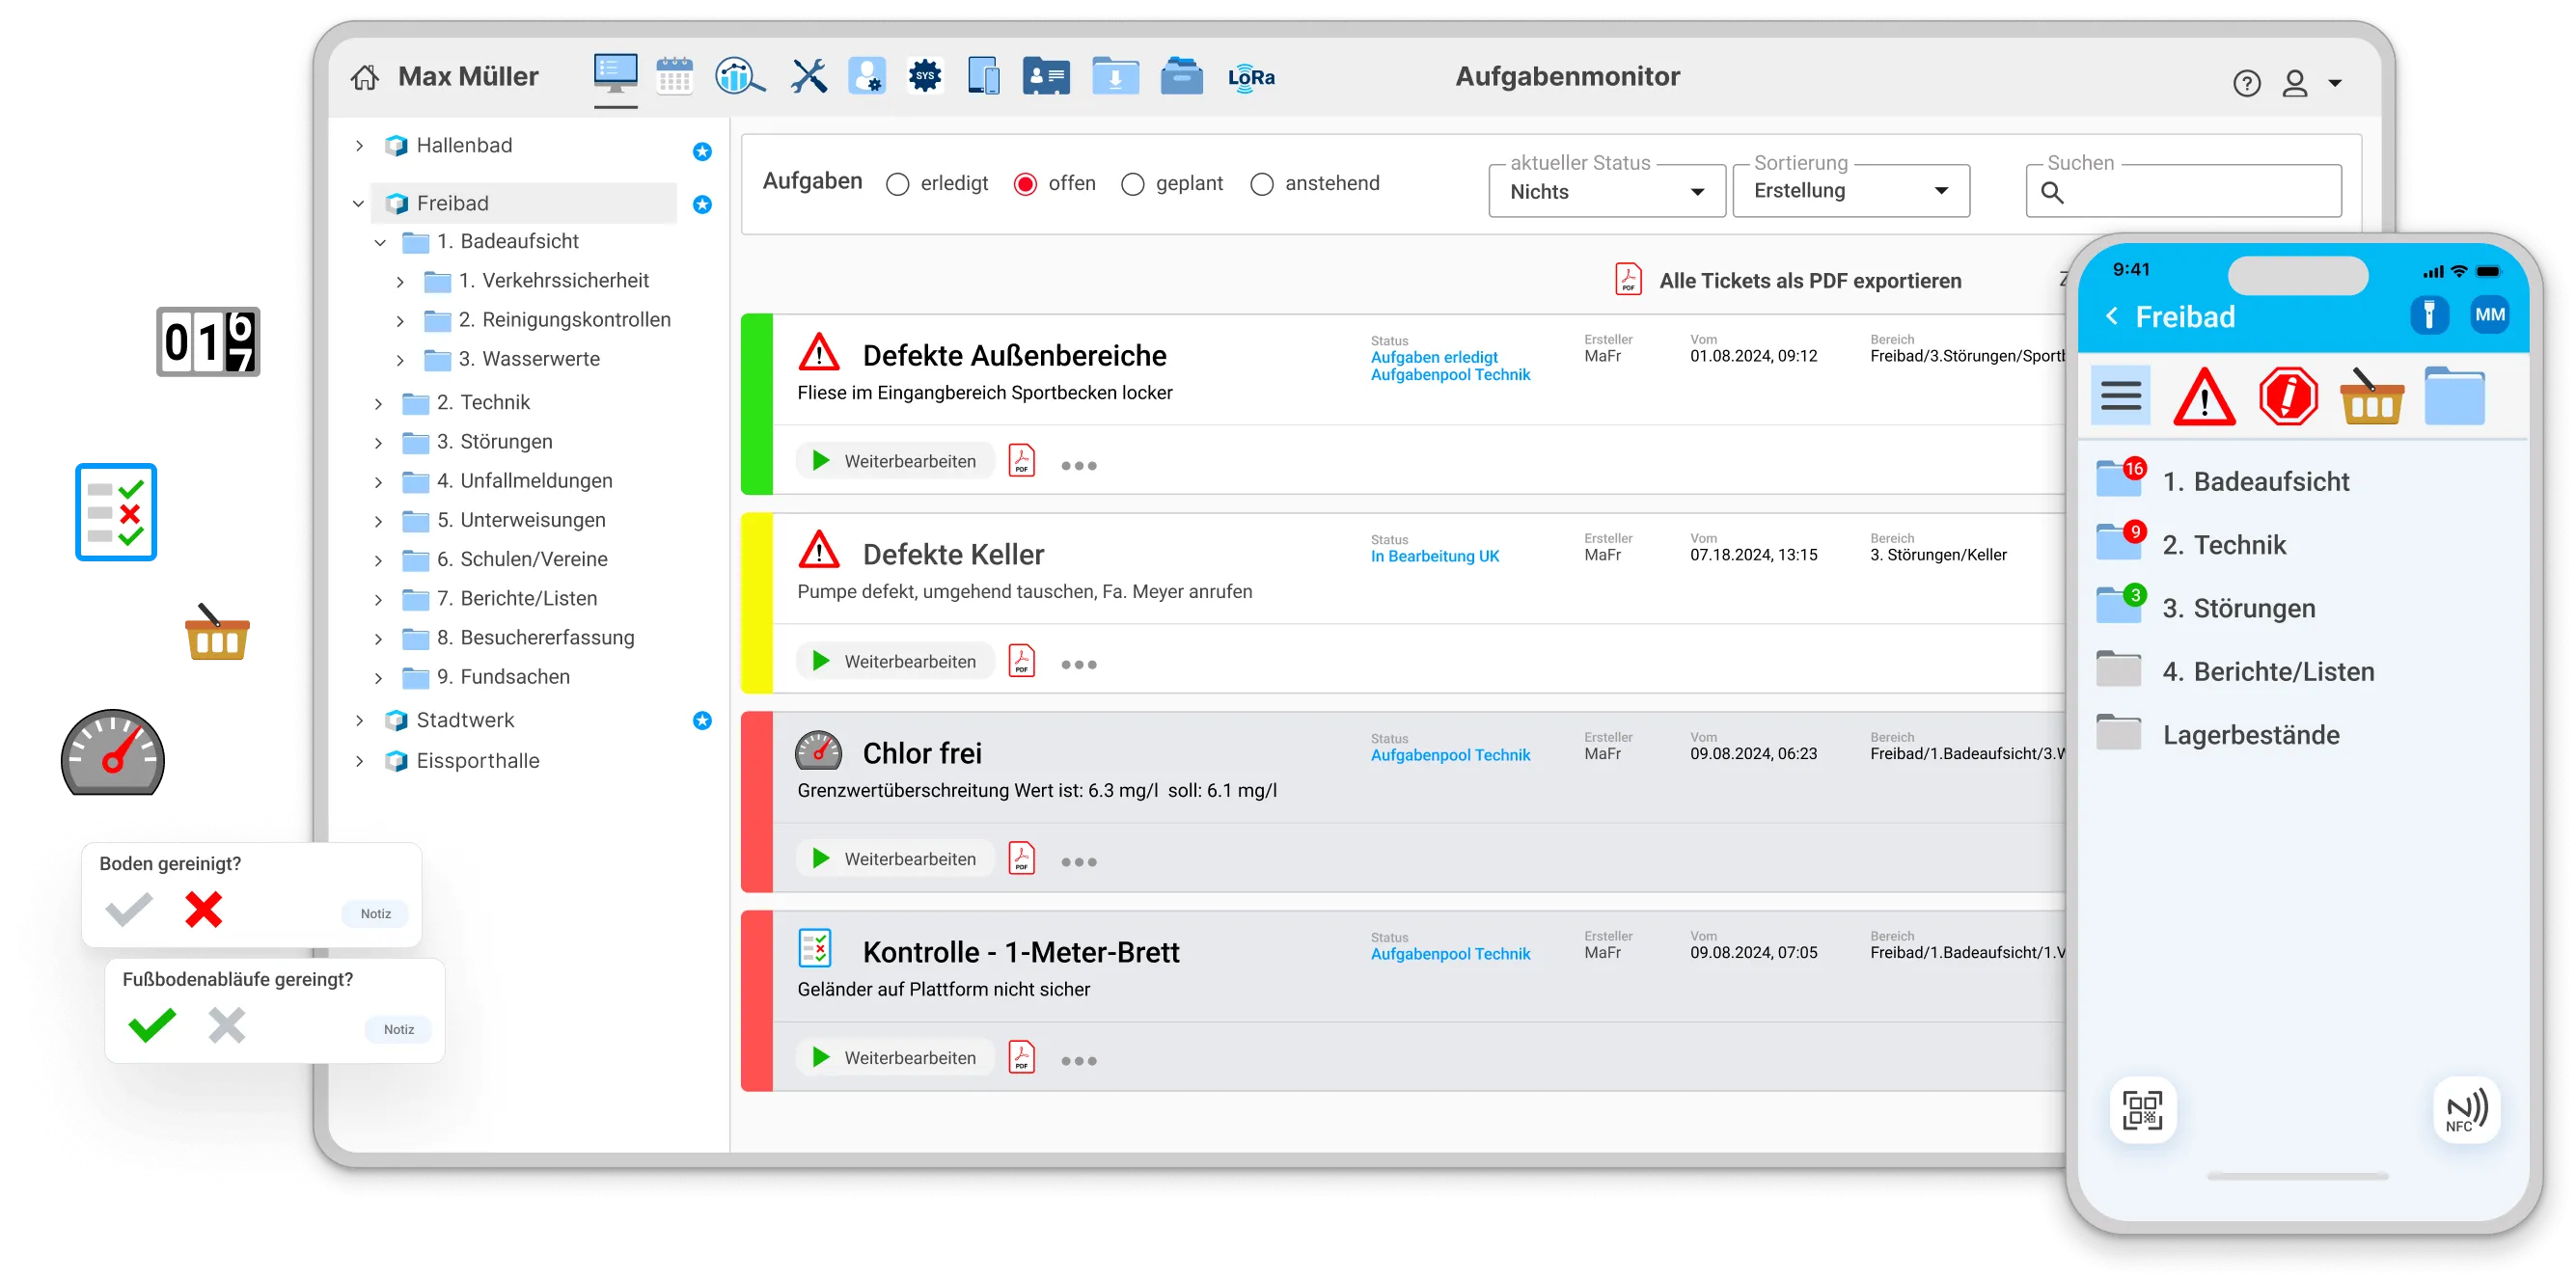This screenshot has width=2576, height=1279.
Task: Select the monitor task view icon
Action: pos(615,75)
